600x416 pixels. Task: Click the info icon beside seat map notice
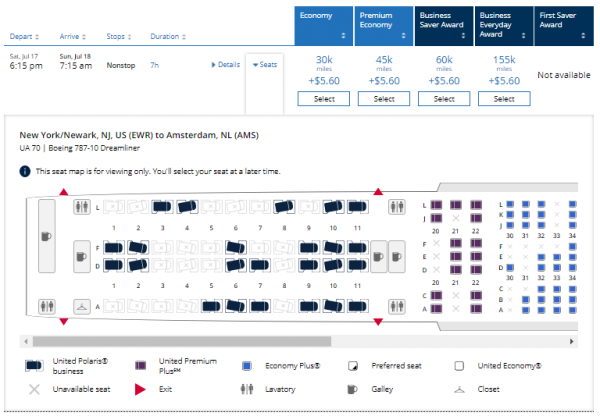point(24,171)
